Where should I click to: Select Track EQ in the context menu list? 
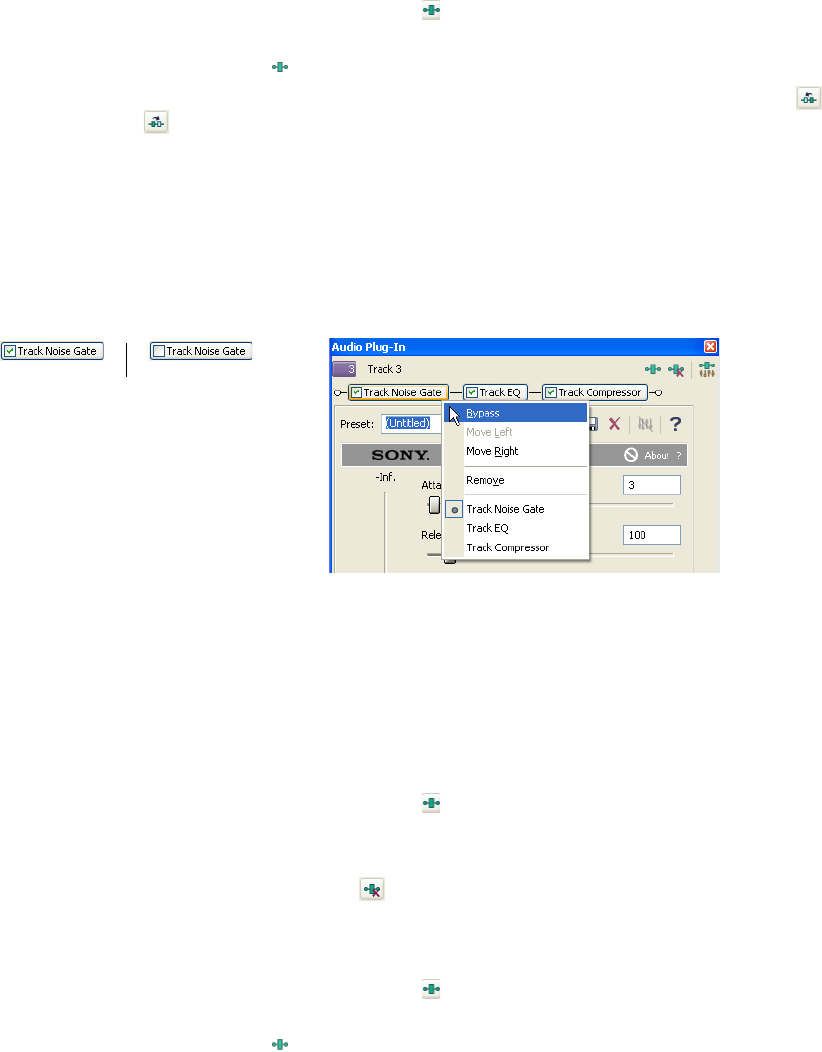pos(515,529)
